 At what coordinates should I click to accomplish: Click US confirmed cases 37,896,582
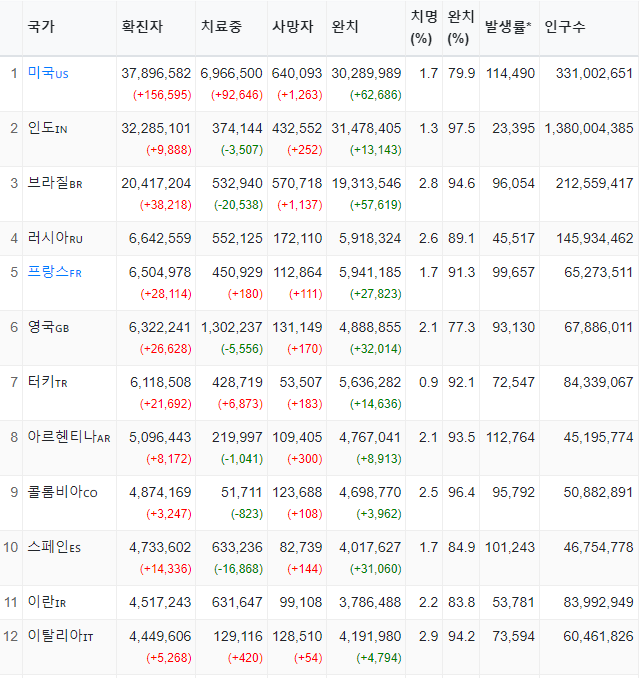tap(156, 73)
